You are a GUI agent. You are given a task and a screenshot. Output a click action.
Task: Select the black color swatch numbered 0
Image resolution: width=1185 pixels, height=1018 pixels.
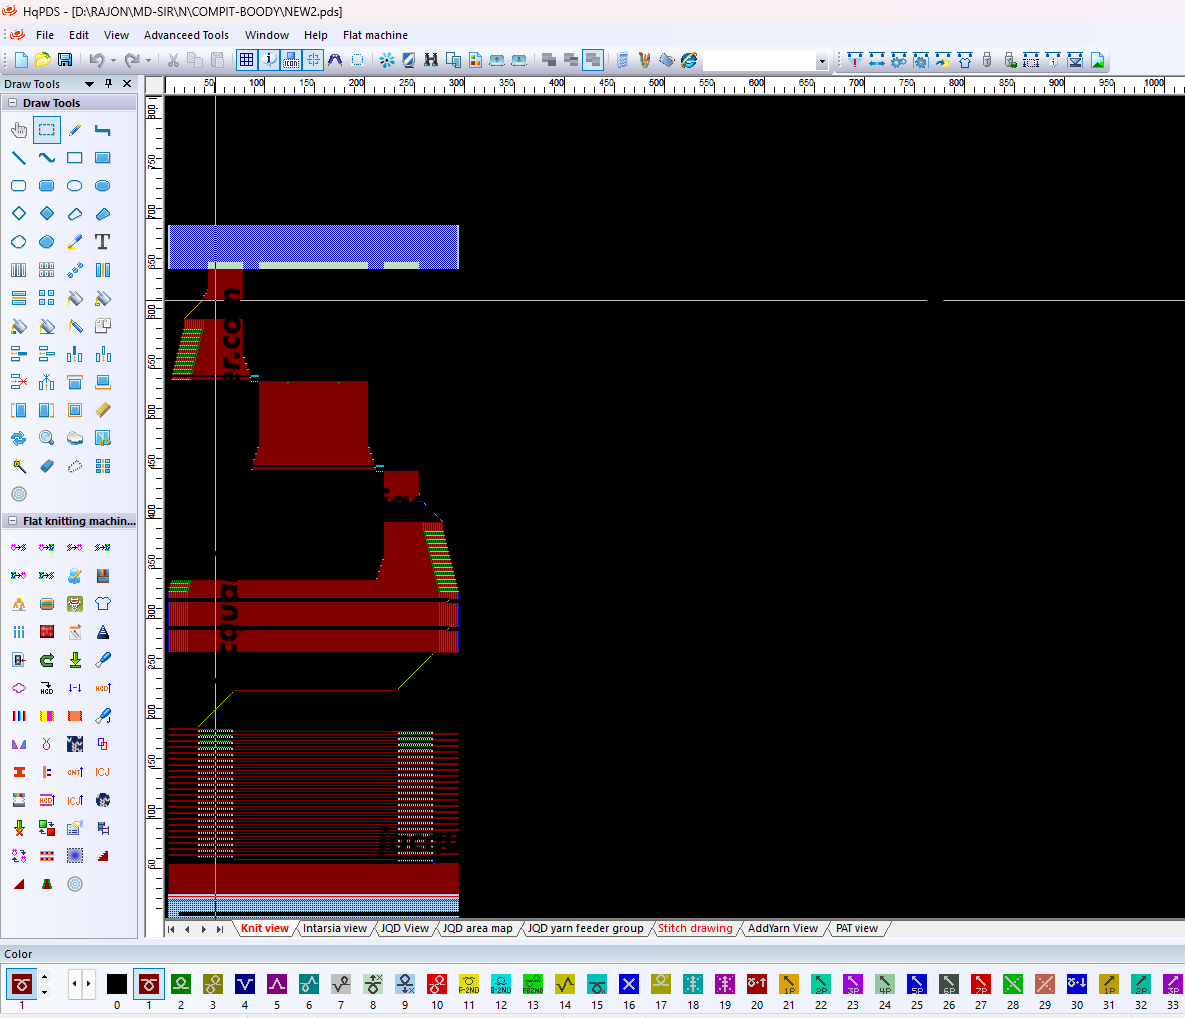[117, 984]
